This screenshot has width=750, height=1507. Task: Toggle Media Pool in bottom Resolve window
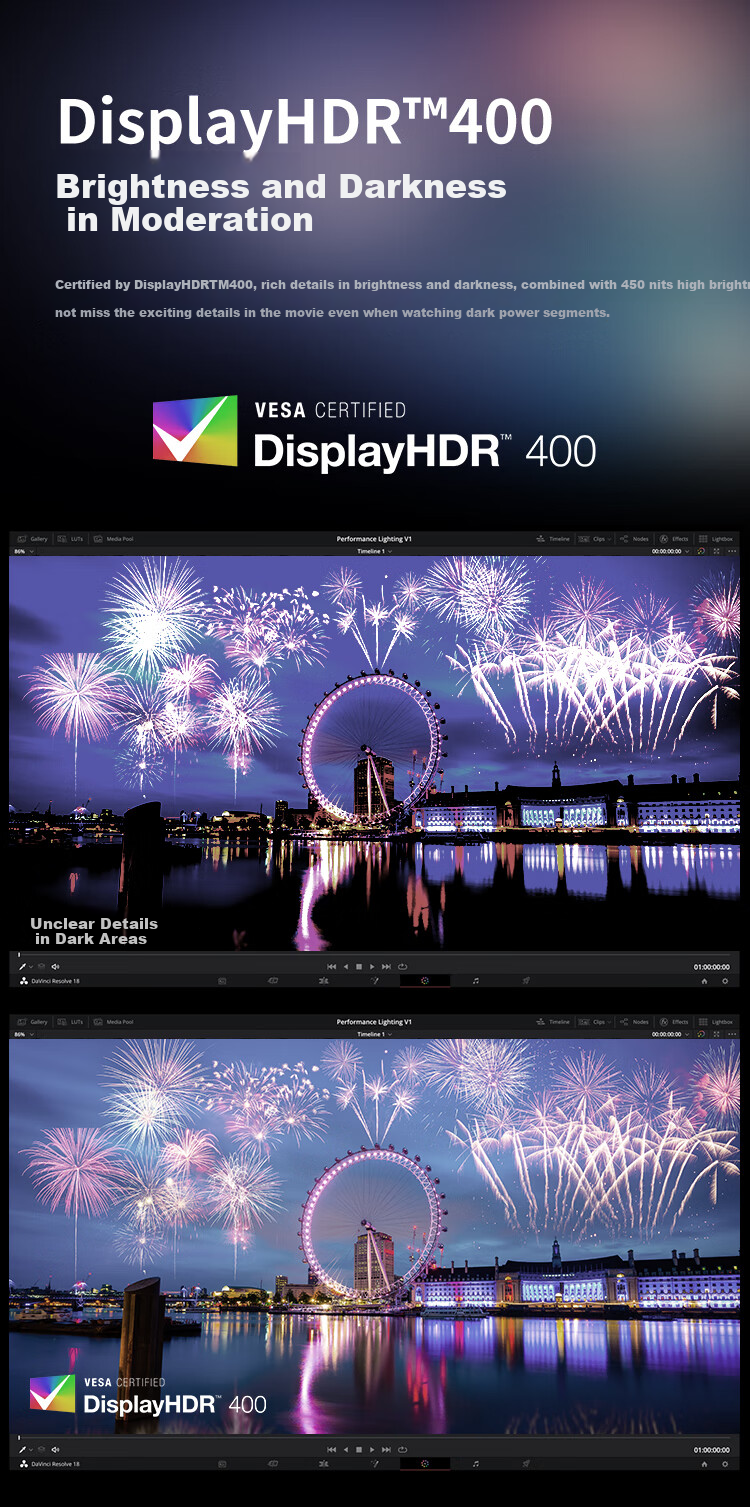pyautogui.click(x=113, y=1022)
